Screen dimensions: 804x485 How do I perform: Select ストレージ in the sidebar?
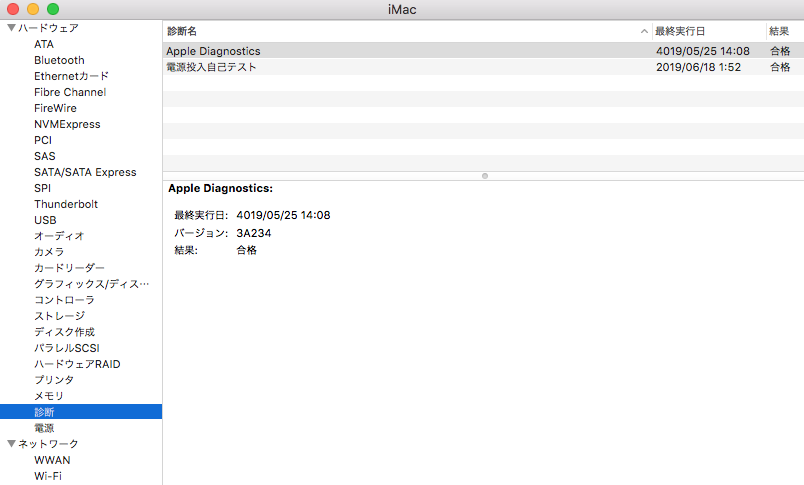tap(60, 316)
